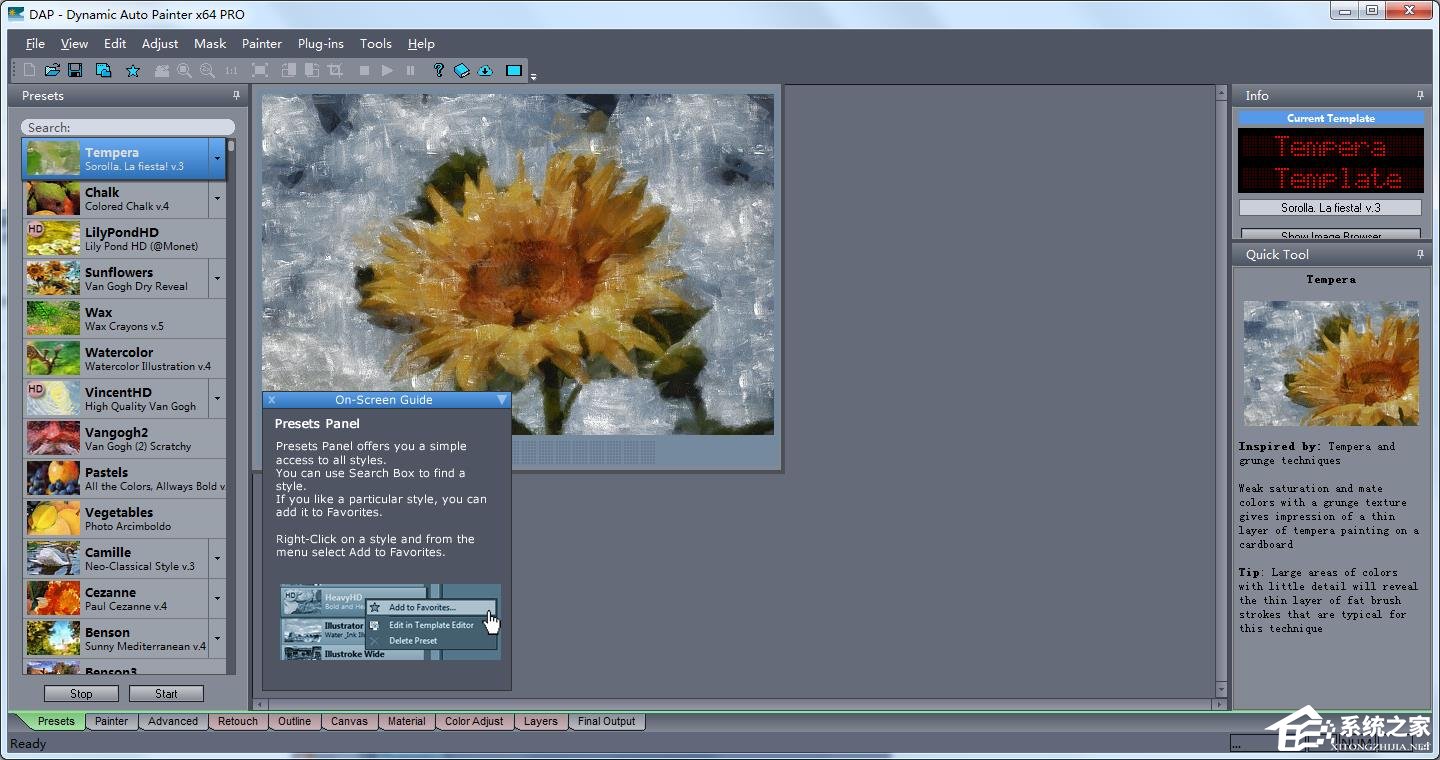Click the Stop square toolbar icon
The image size is (1440, 760).
click(x=364, y=70)
